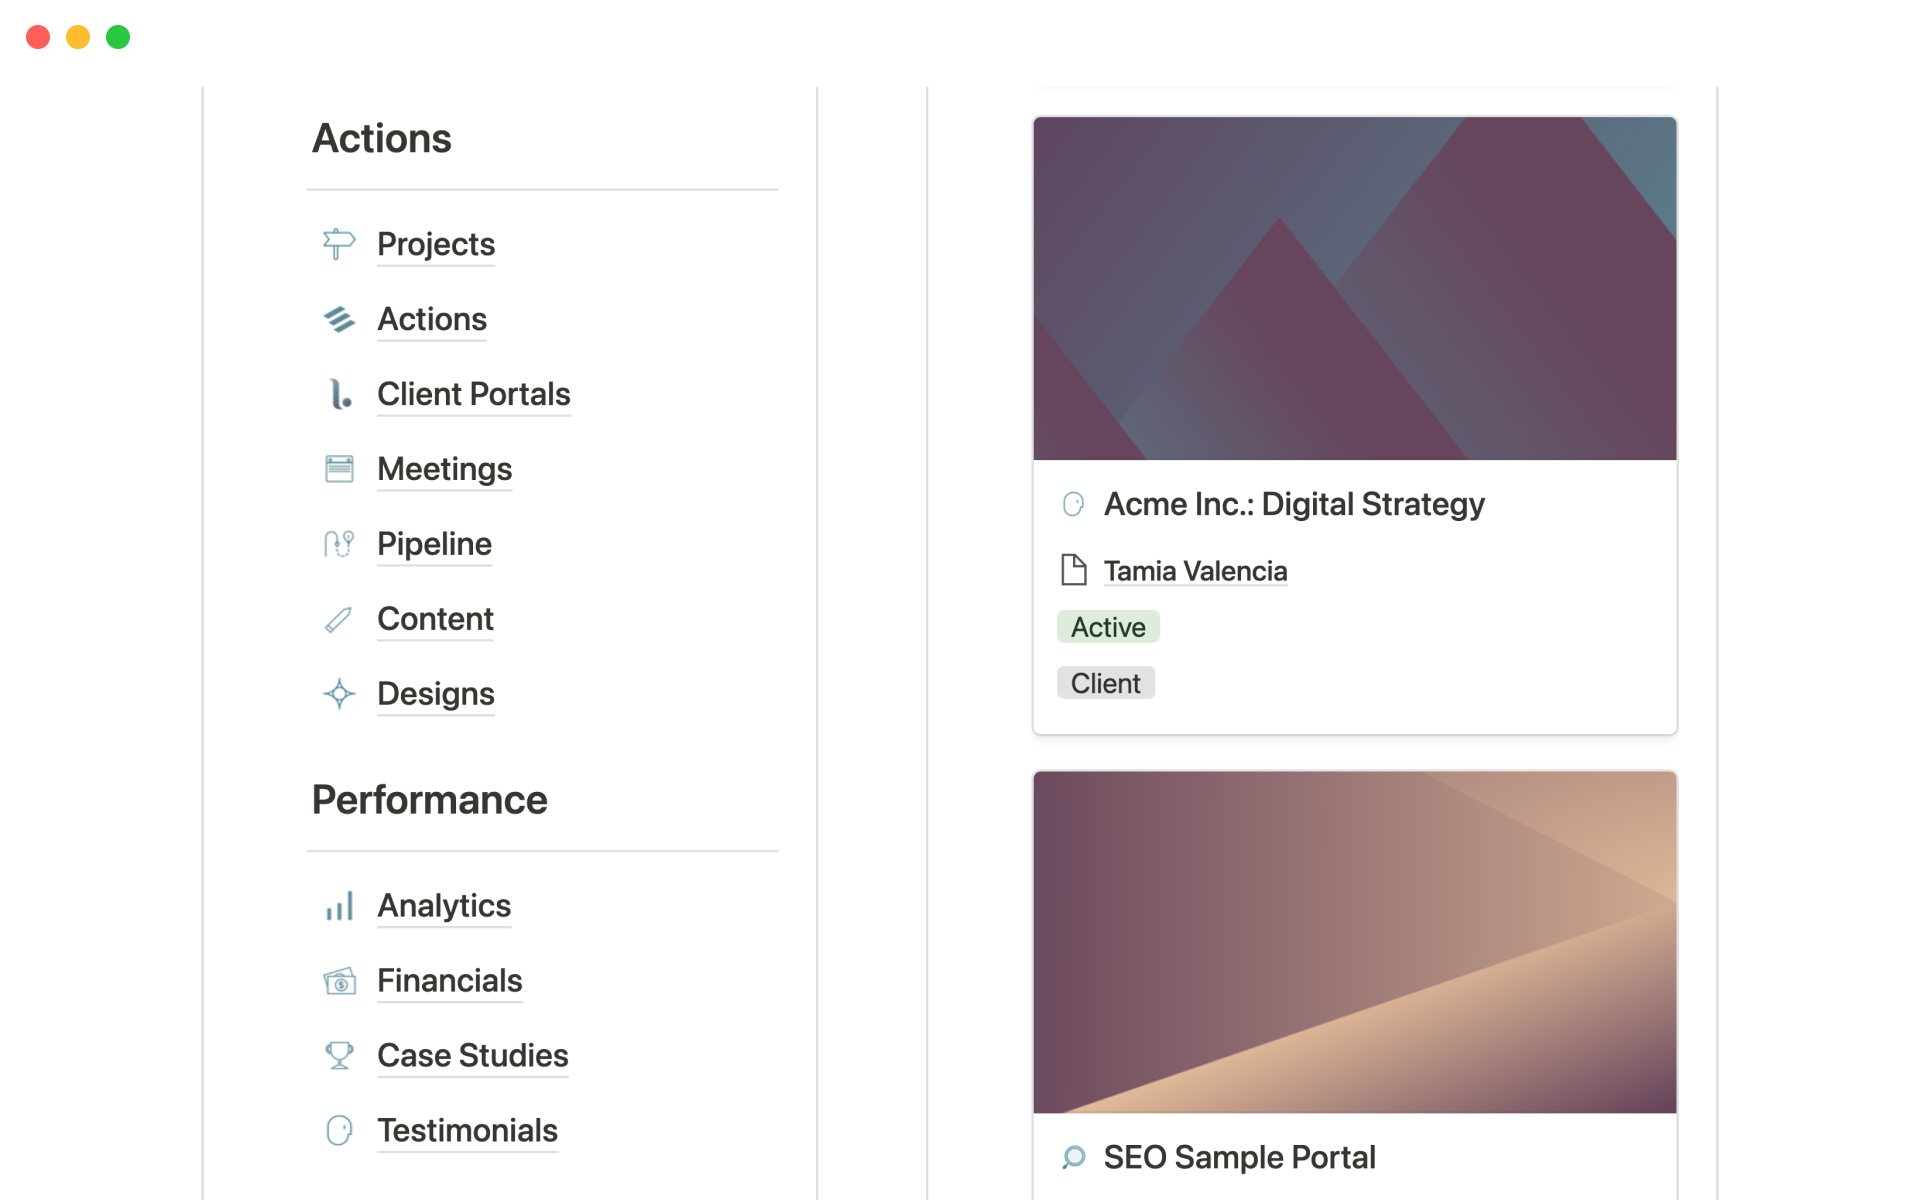Click the trophy icon beside Case Studies
The image size is (1920, 1200).
339,1056
